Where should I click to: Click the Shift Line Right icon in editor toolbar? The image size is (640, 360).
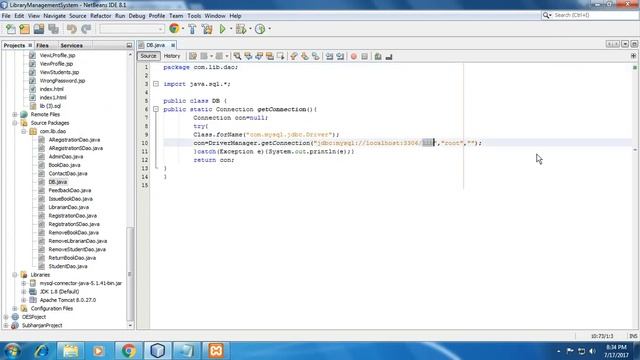pyautogui.click(x=340, y=56)
